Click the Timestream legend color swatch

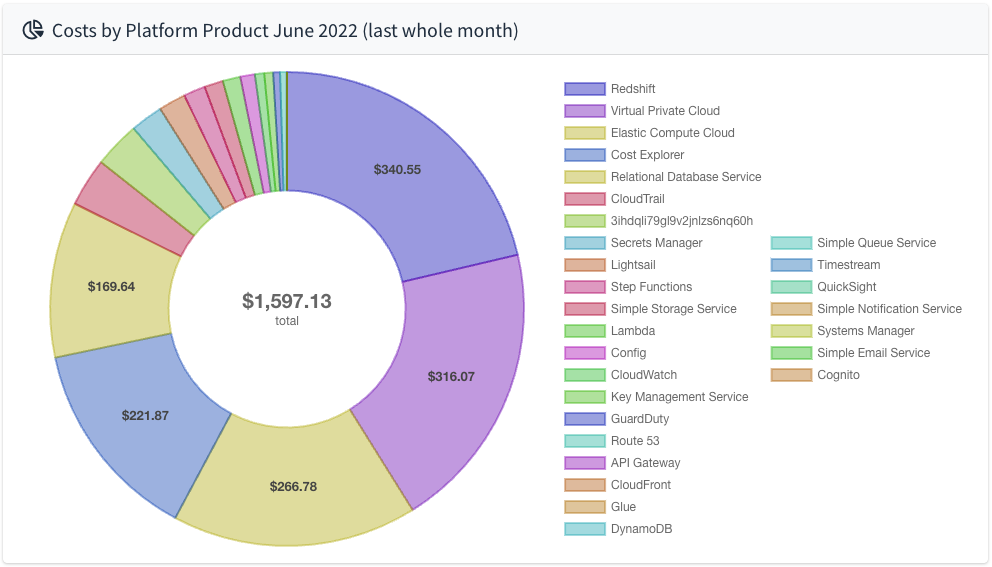coord(791,265)
